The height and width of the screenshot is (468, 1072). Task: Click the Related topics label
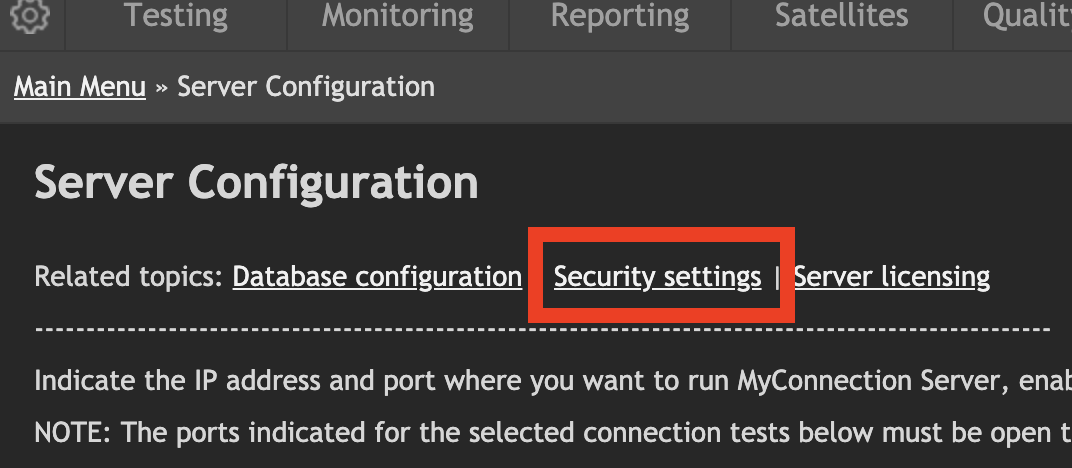point(129,277)
